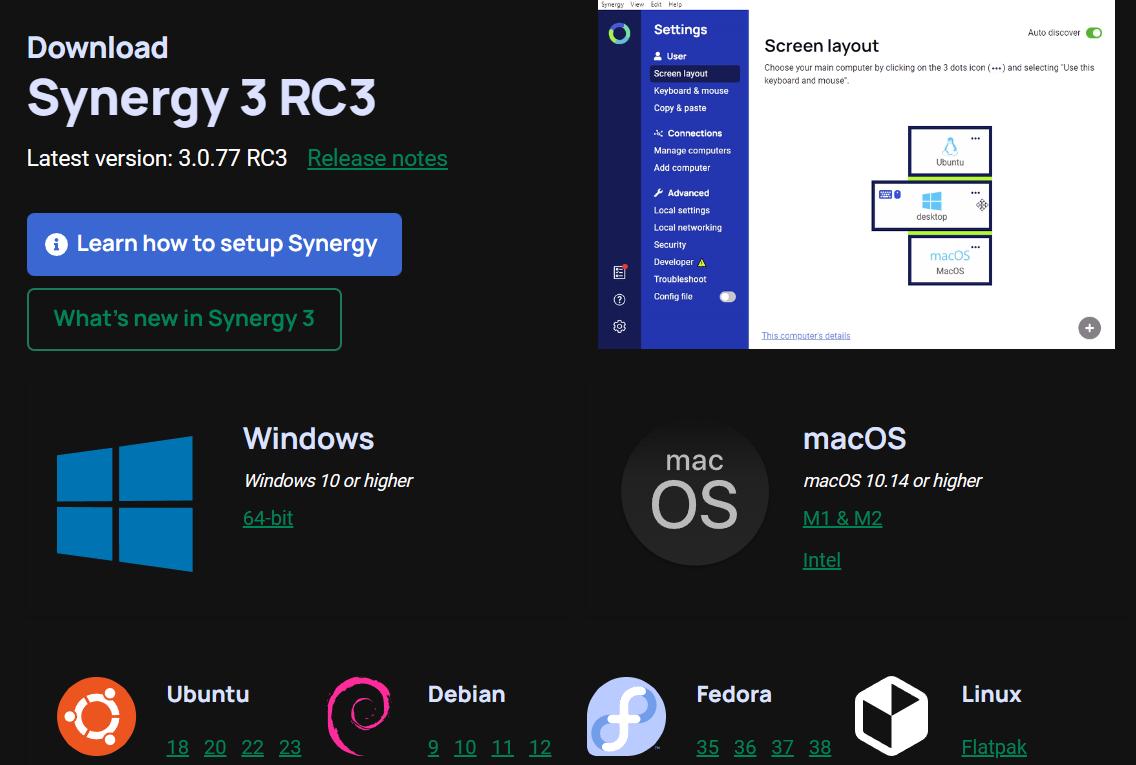Open three-dots menu on Ubuntu screen

click(x=975, y=139)
